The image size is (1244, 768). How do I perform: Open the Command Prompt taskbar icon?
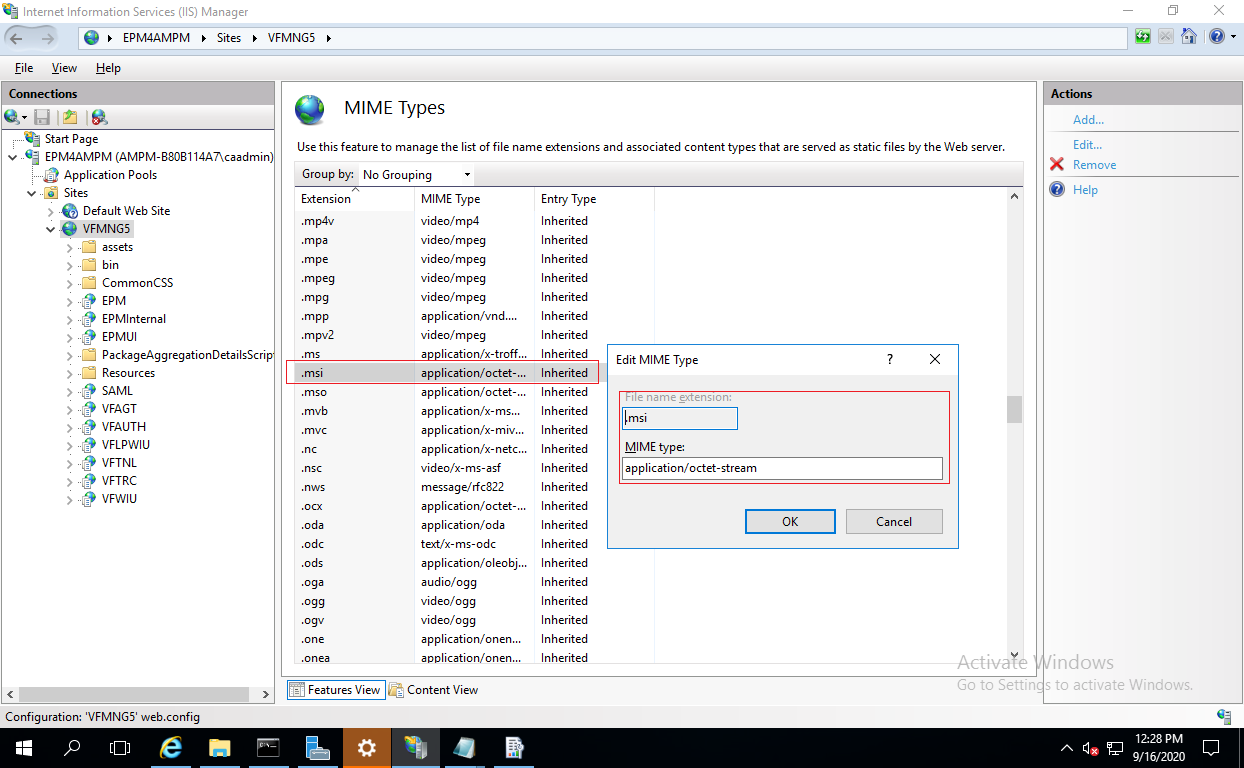[269, 747]
